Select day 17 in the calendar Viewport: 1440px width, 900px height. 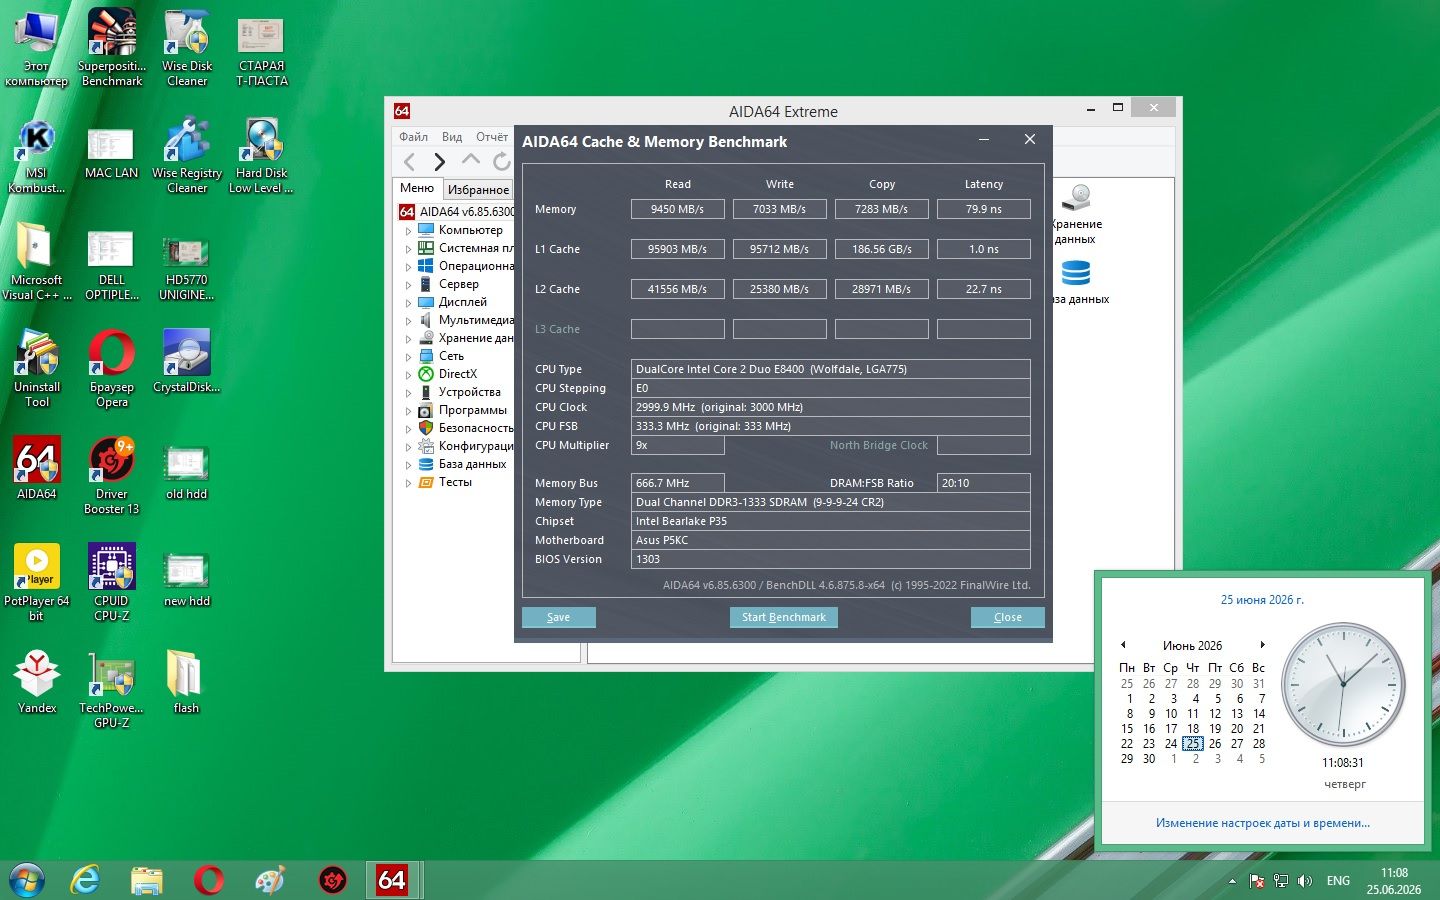pyautogui.click(x=1171, y=729)
